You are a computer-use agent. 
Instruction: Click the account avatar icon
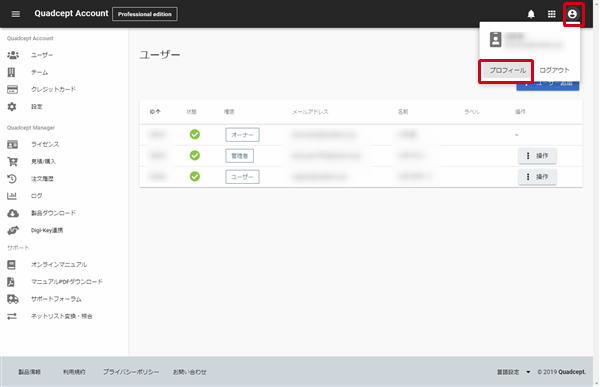click(572, 14)
